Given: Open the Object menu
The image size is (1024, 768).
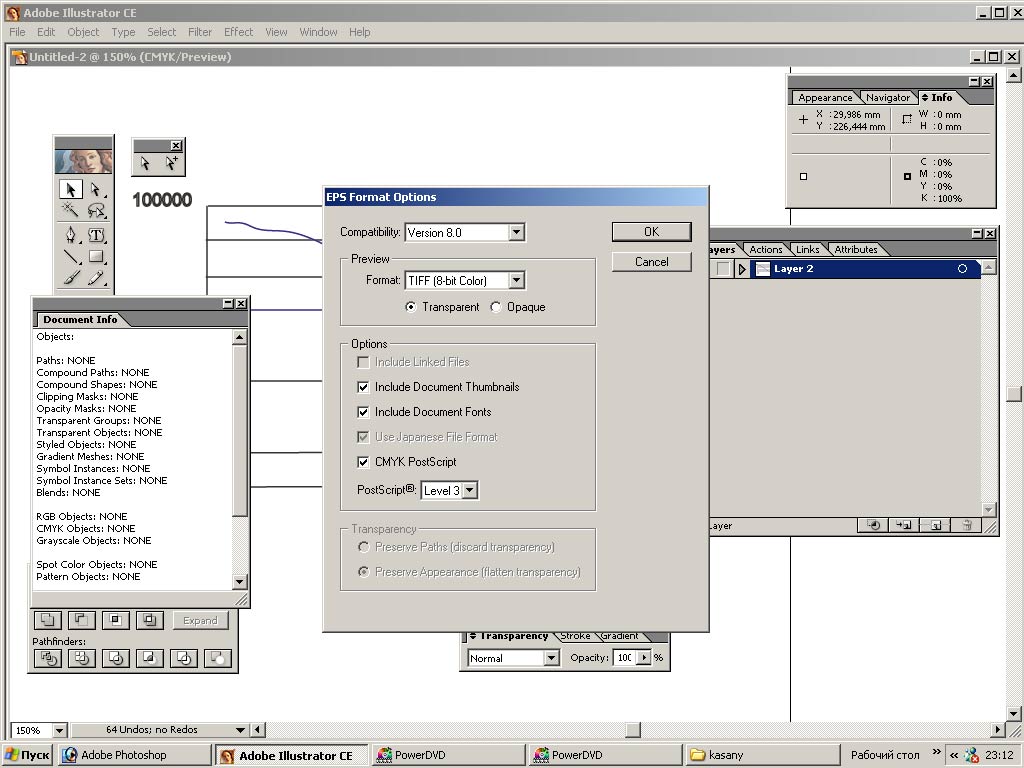Looking at the screenshot, I should [x=83, y=32].
